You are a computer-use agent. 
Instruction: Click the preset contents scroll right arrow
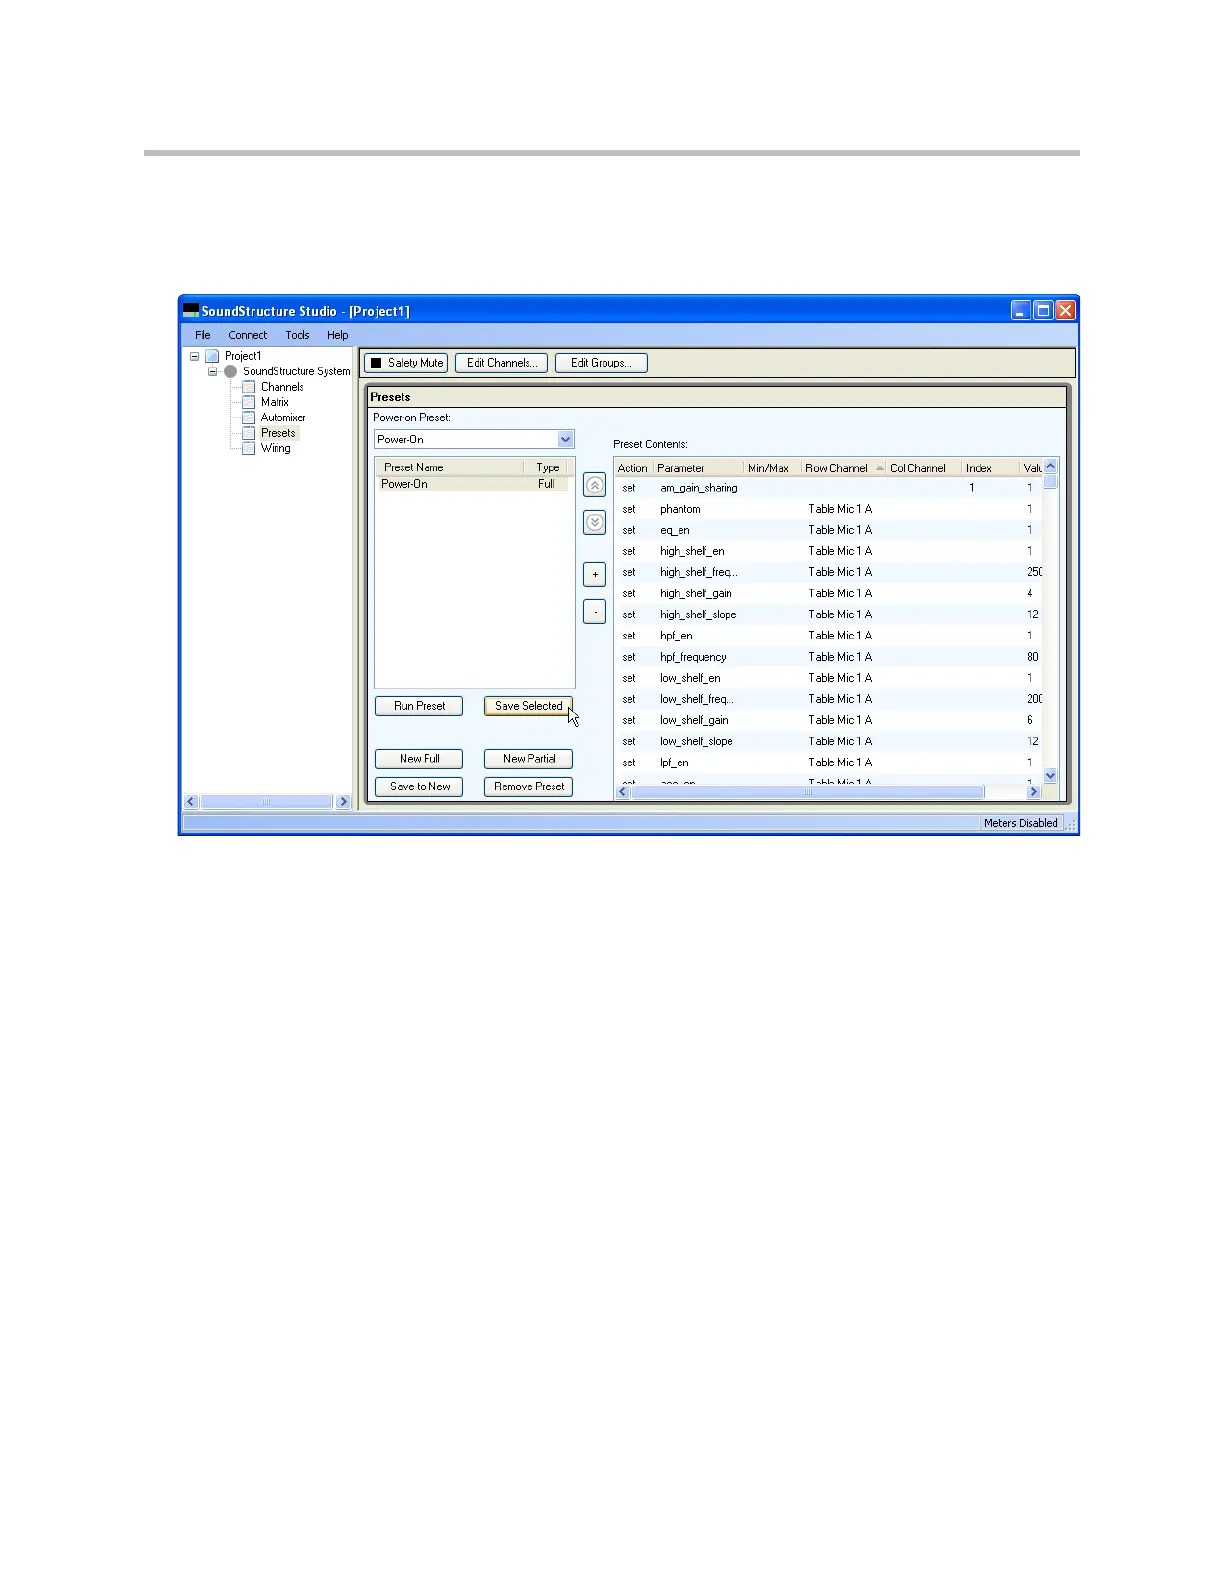tap(1034, 792)
